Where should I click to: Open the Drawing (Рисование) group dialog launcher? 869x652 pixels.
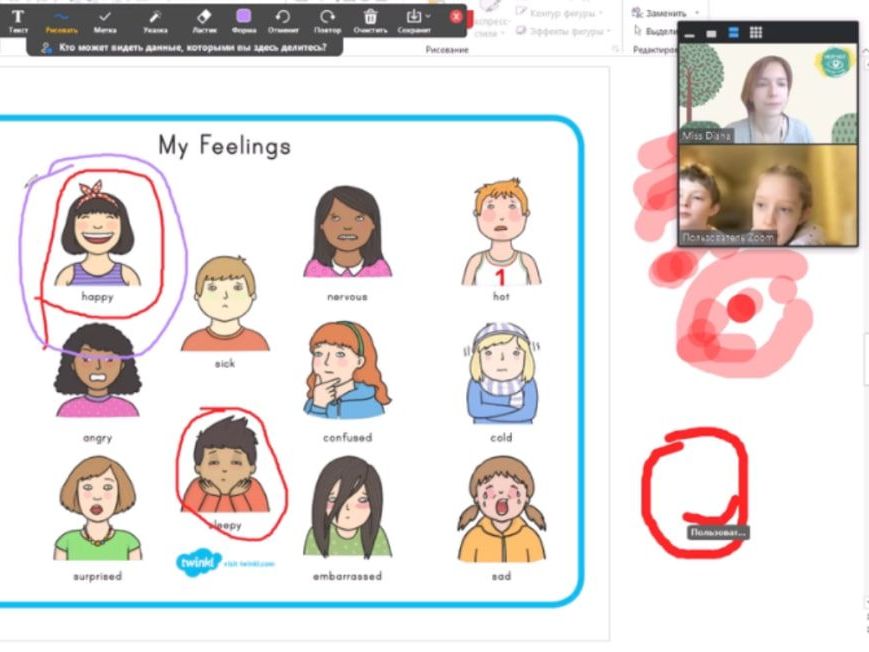pyautogui.click(x=615, y=49)
